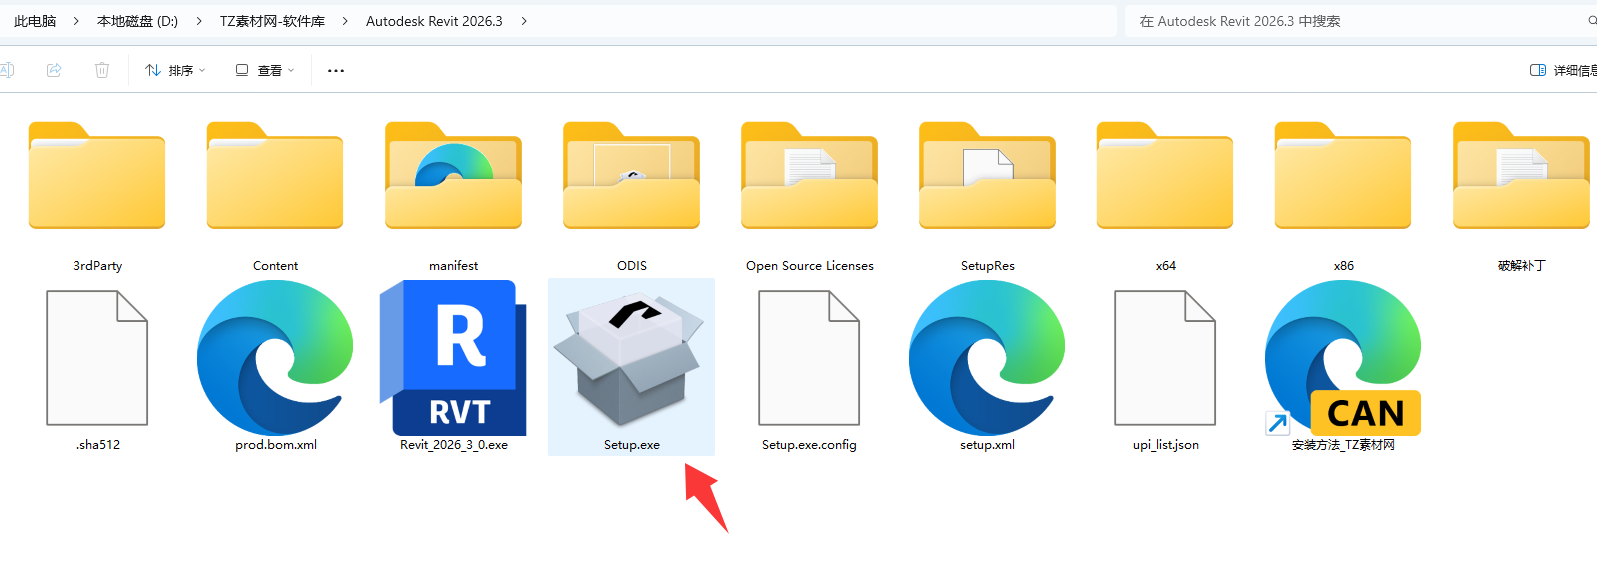Image resolution: width=1597 pixels, height=583 pixels.
Task: Select the prod.bom.xml Edge file icon
Action: pos(275,358)
